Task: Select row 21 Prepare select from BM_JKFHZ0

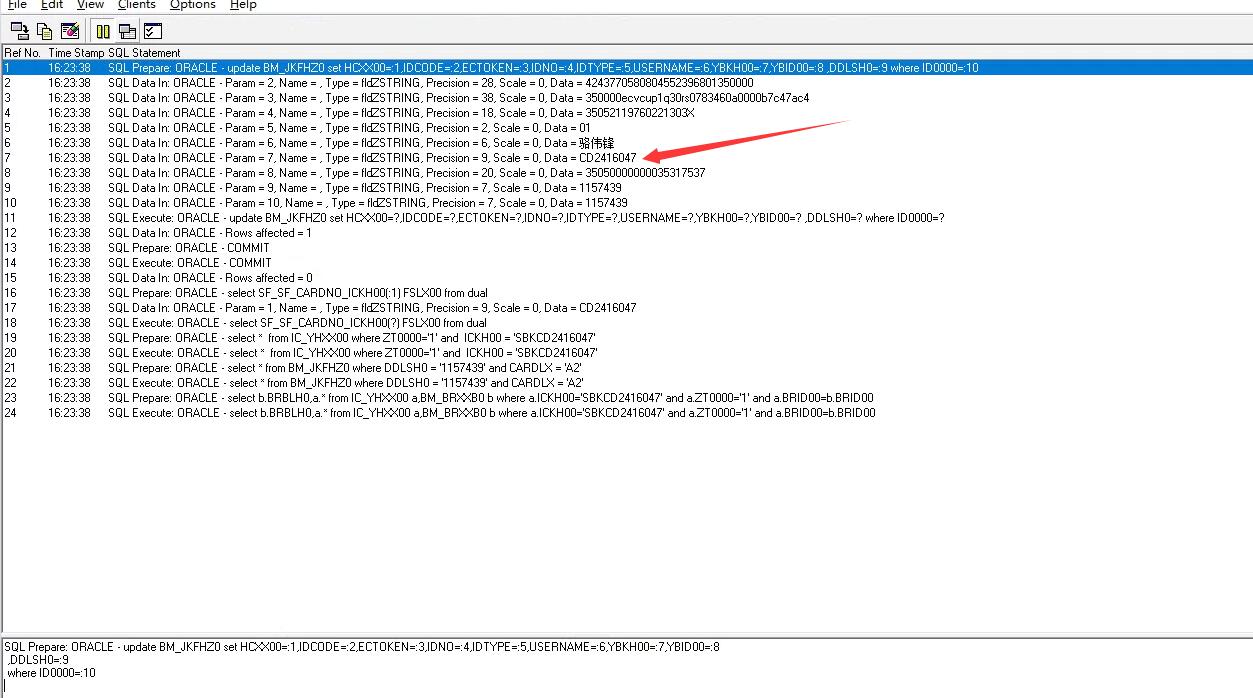Action: [x=626, y=368]
